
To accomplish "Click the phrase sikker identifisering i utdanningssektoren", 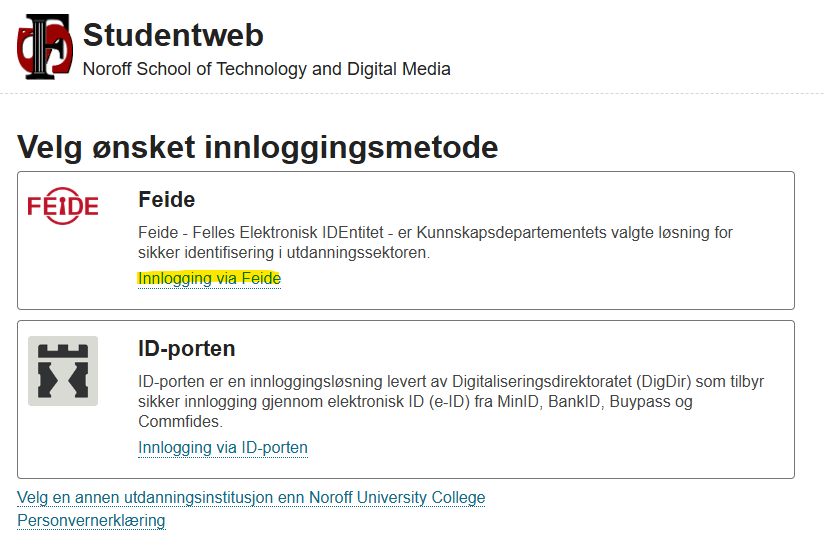I will click(284, 252).
